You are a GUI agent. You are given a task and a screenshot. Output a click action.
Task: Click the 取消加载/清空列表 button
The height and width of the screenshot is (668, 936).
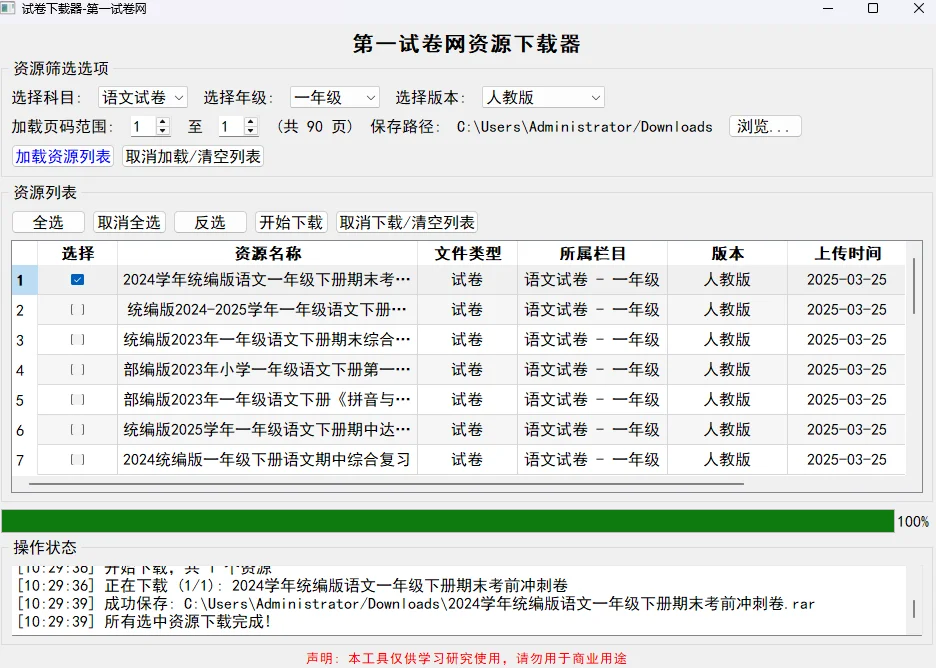tap(193, 156)
